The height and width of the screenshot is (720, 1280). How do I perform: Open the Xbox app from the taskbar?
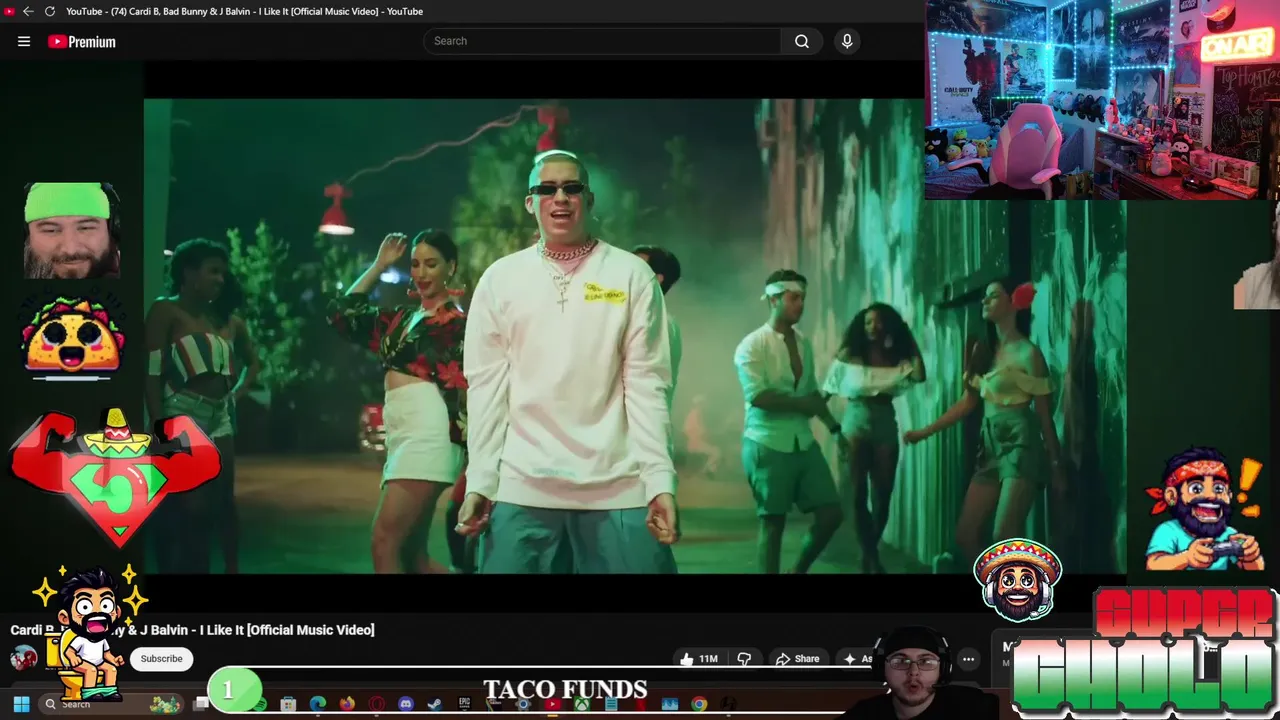click(582, 704)
